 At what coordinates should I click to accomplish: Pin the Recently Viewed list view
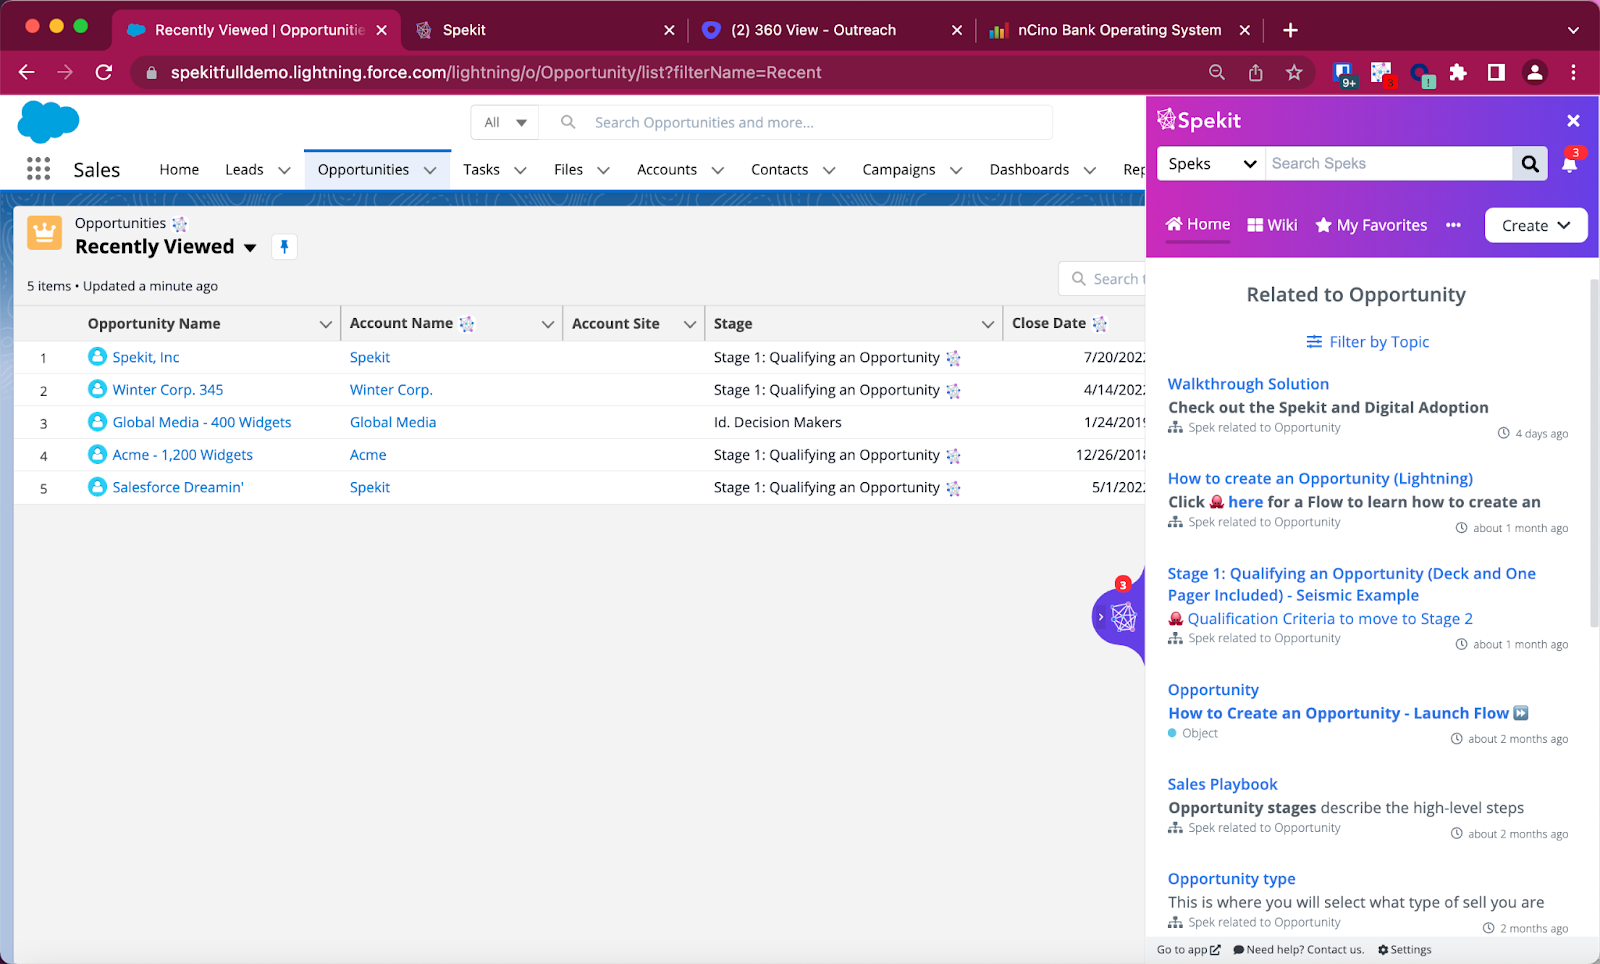(x=284, y=247)
